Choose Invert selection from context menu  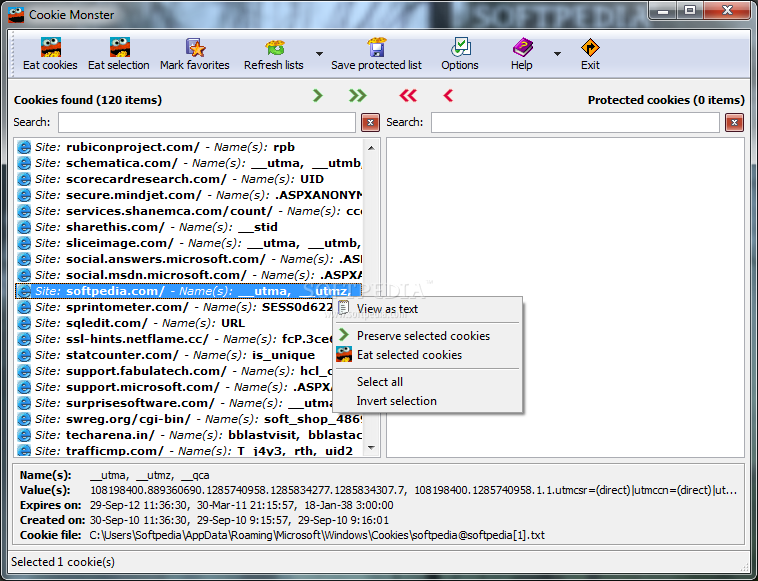tap(428, 401)
